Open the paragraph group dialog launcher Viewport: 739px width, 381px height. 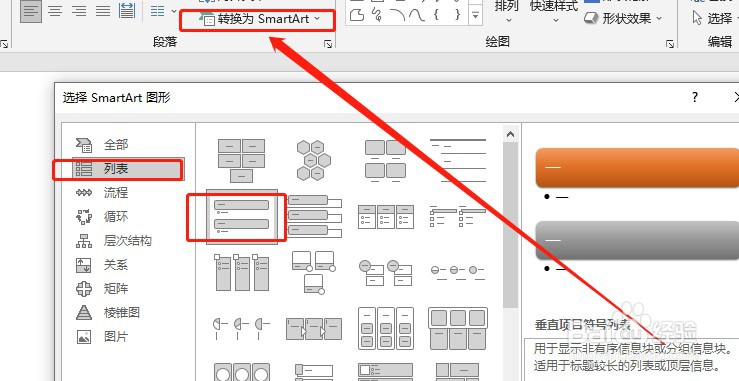point(328,44)
